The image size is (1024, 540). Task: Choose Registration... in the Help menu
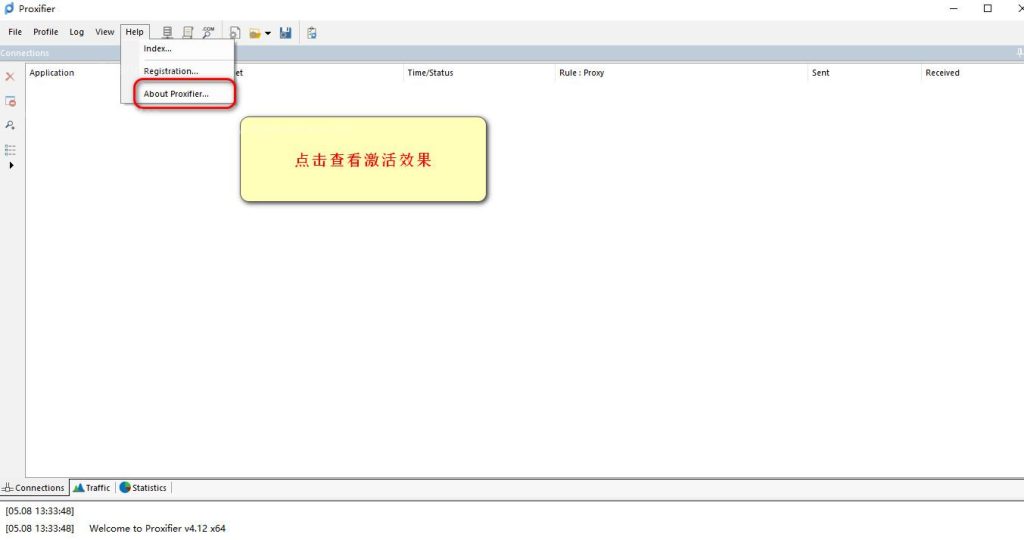[x=171, y=71]
